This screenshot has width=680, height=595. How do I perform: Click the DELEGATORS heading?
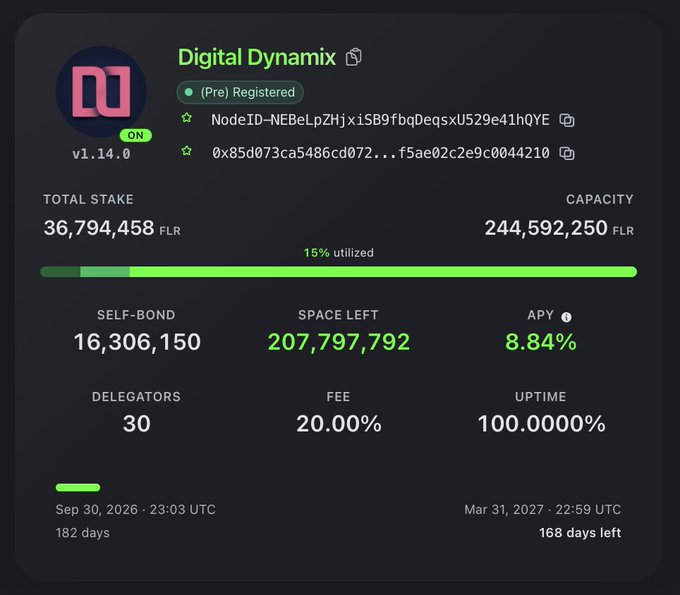pos(136,397)
